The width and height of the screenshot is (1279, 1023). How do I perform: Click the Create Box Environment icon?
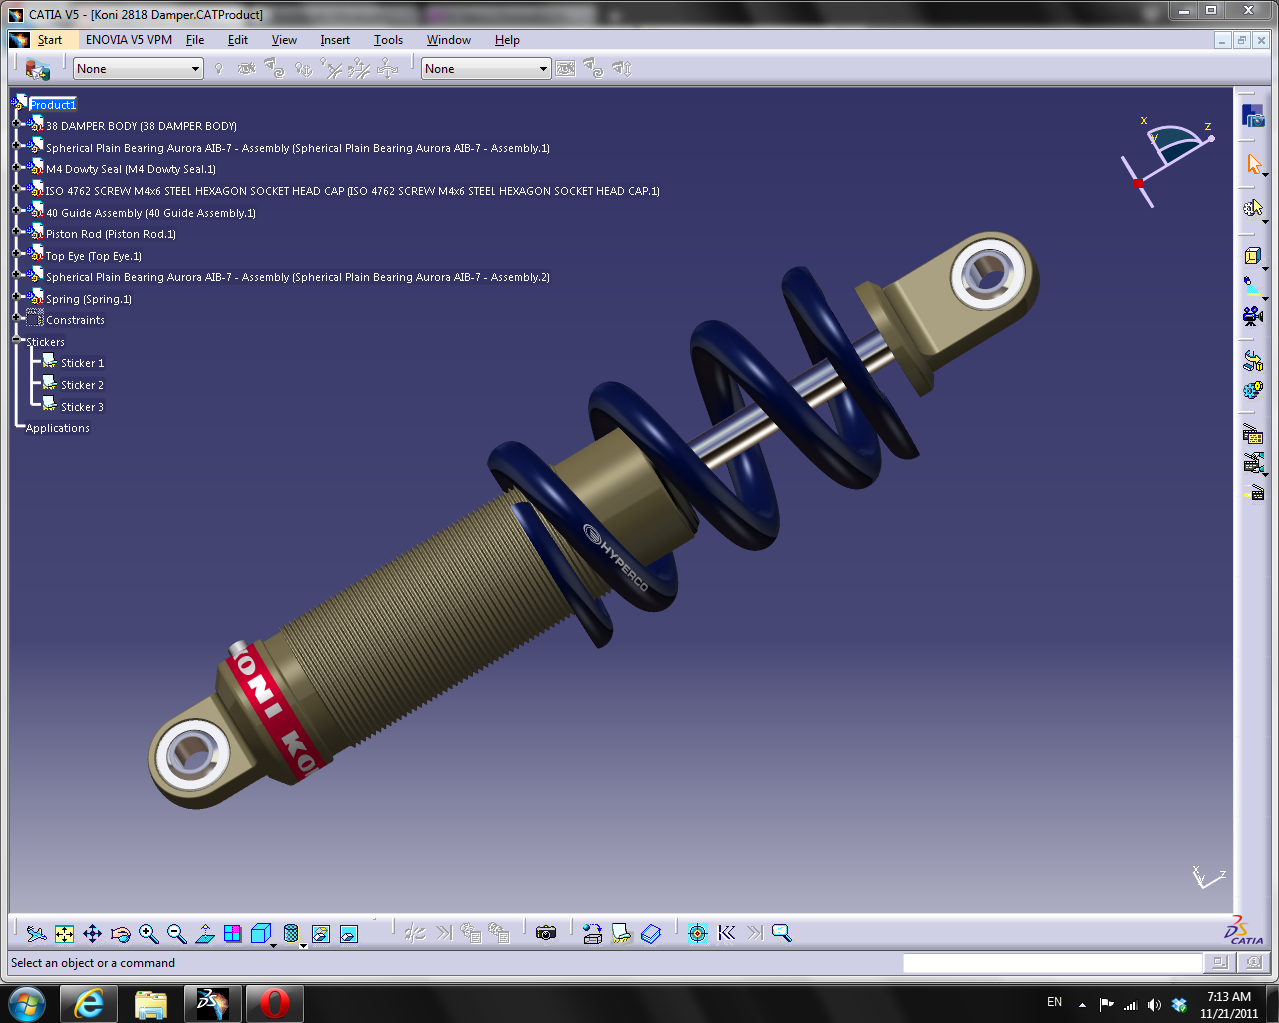(x=1253, y=257)
